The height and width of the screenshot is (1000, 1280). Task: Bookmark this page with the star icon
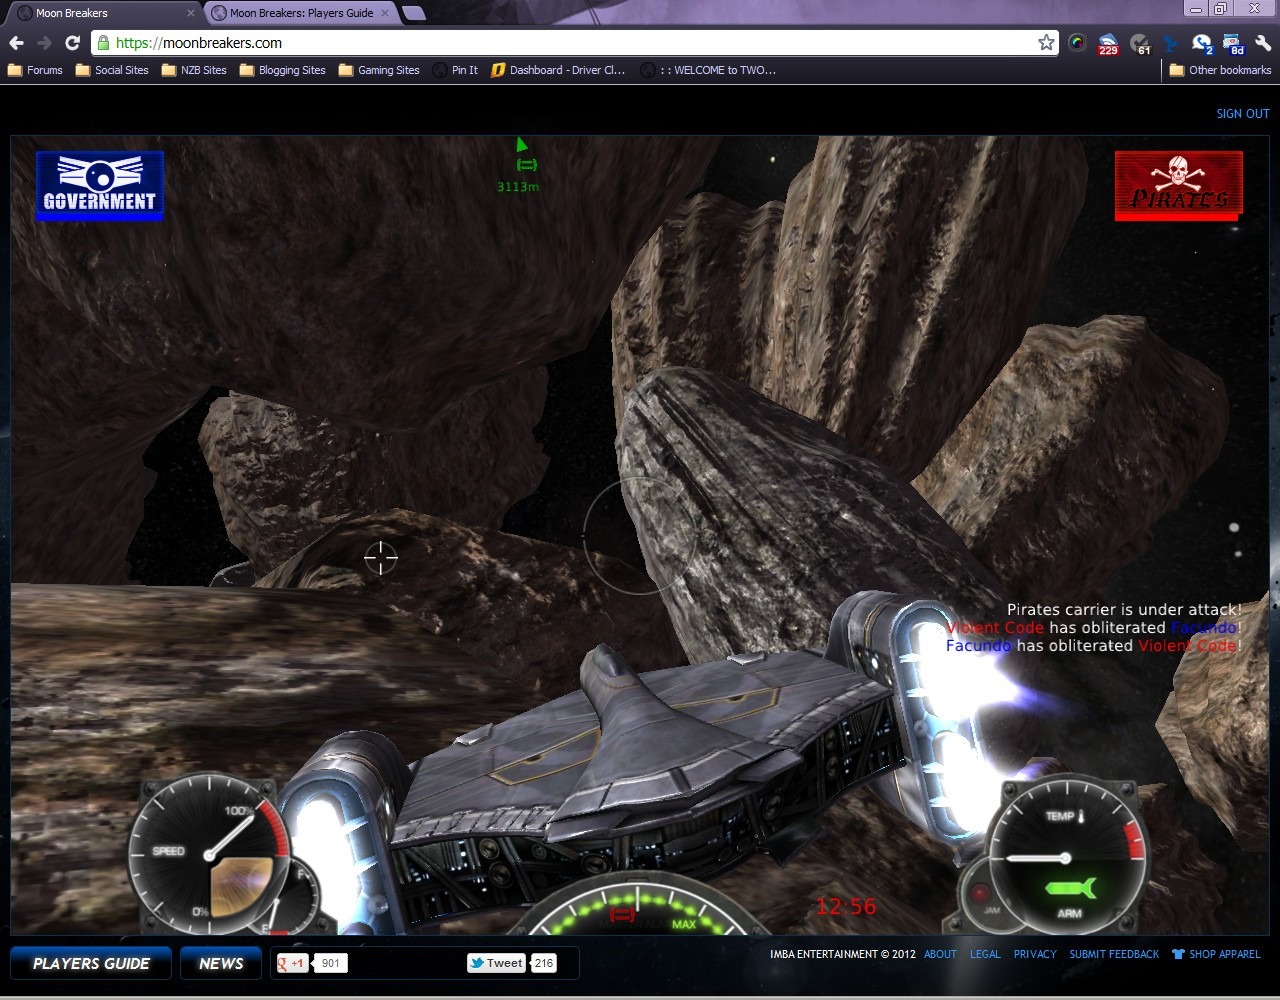point(1046,42)
